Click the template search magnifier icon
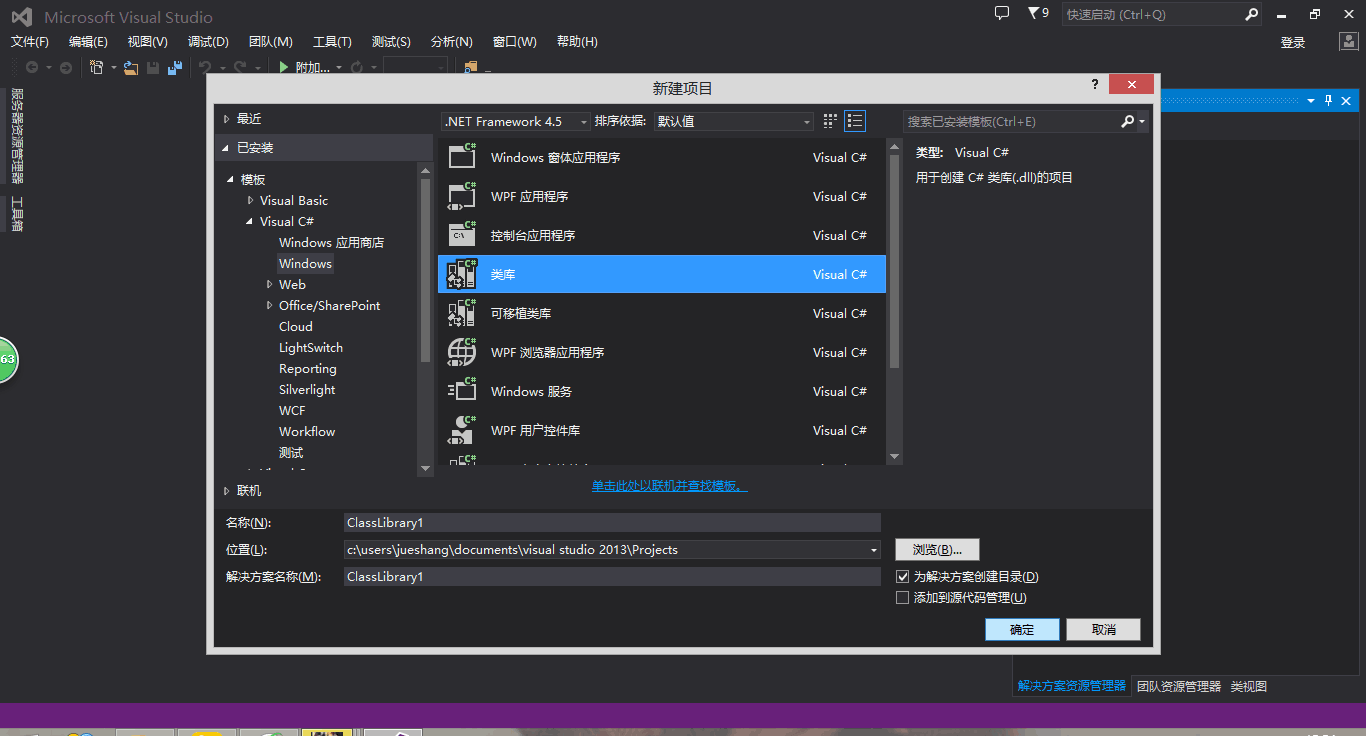This screenshot has width=1366, height=736. pyautogui.click(x=1128, y=121)
